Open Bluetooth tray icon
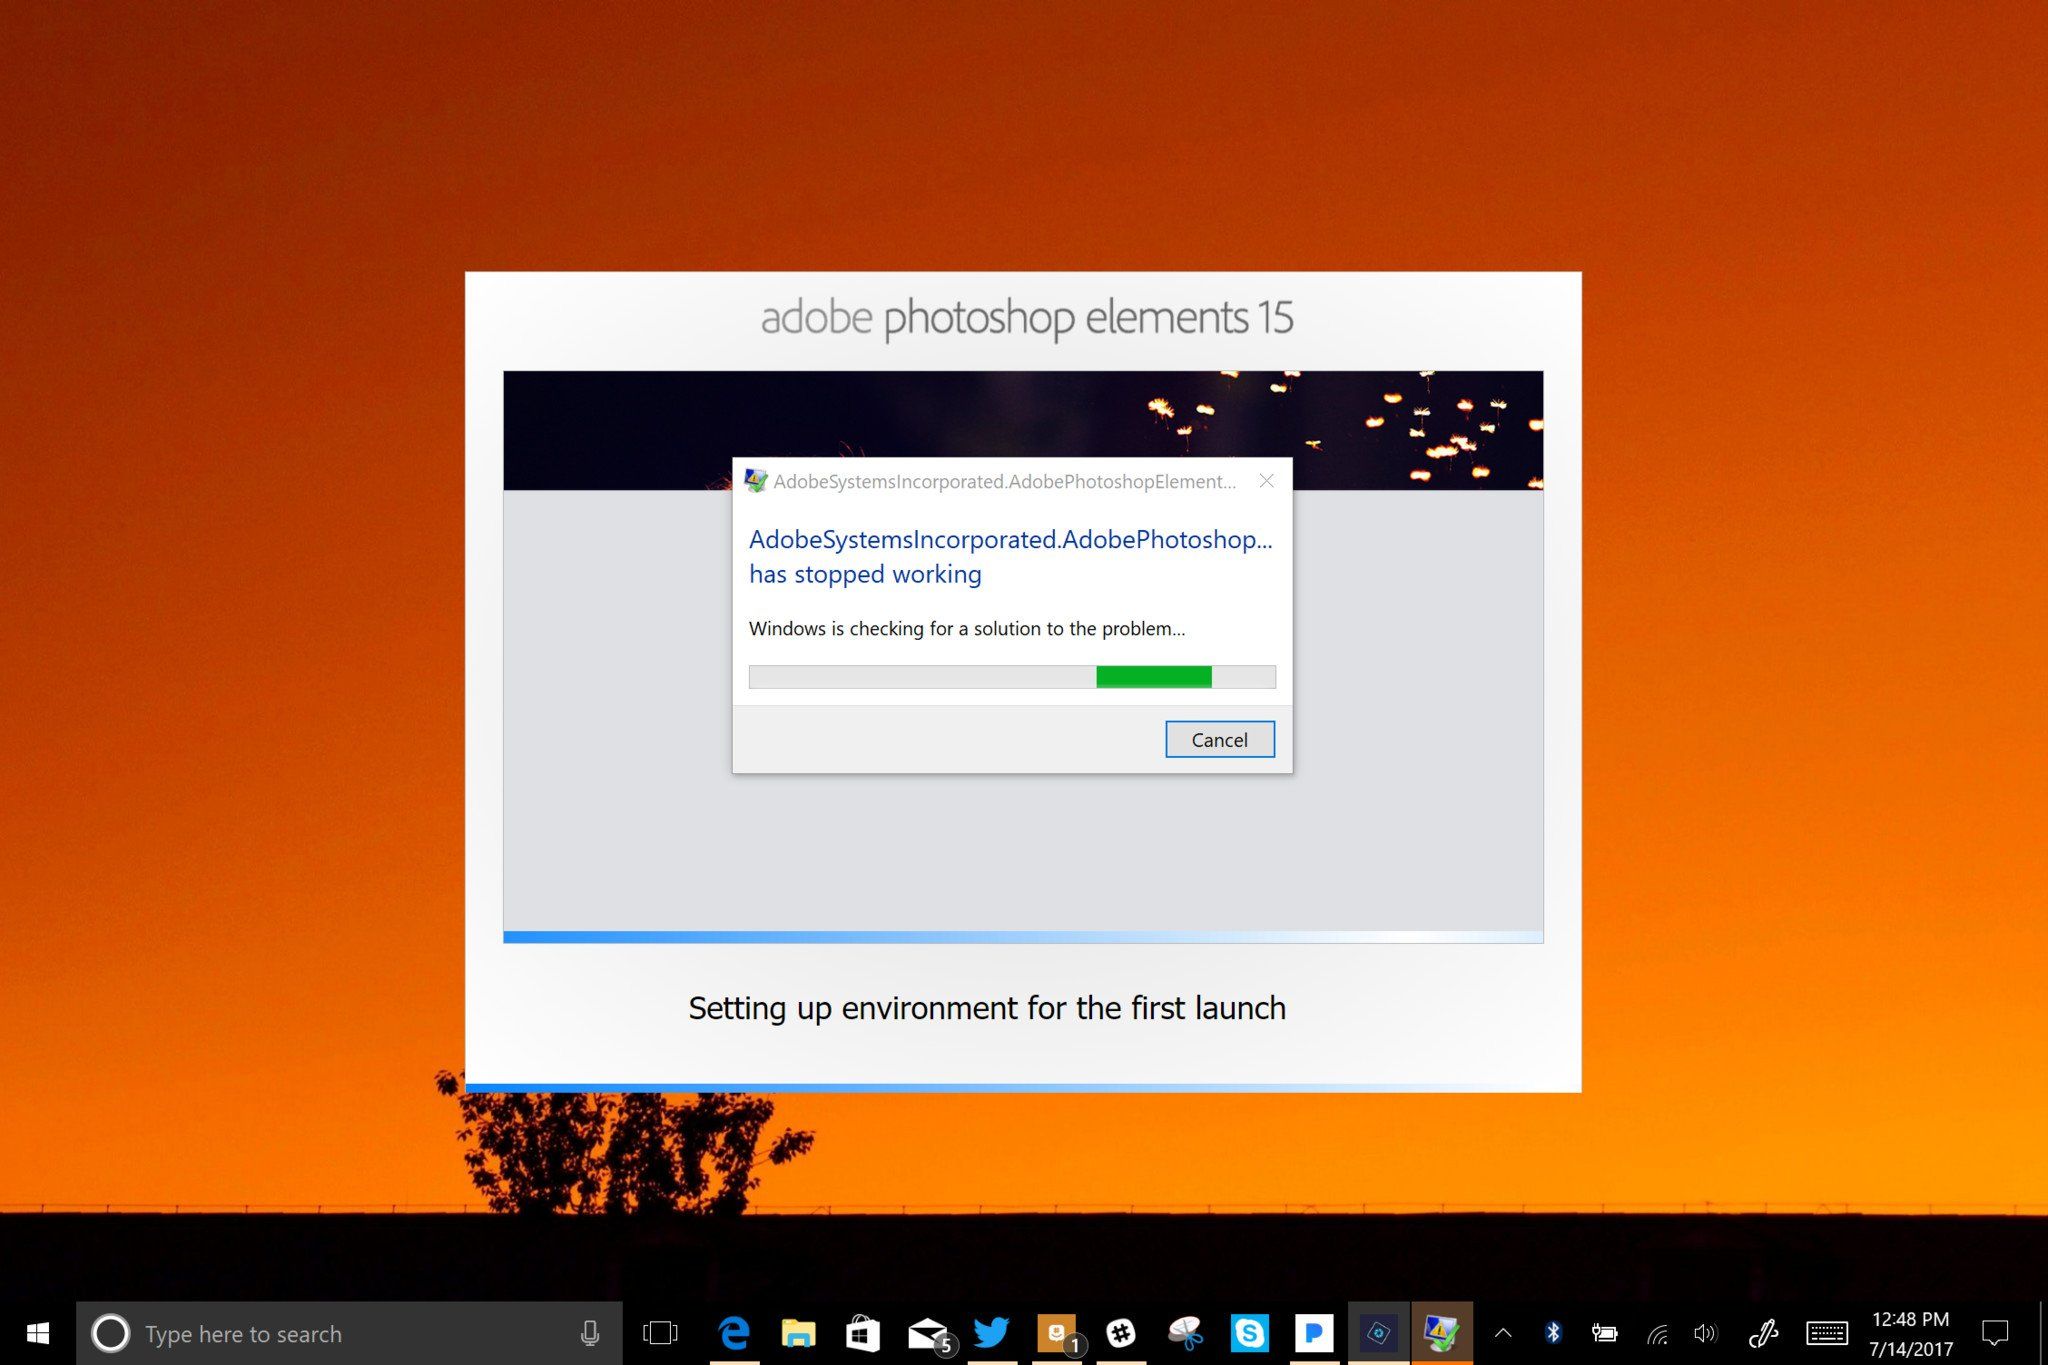 pos(1553,1333)
